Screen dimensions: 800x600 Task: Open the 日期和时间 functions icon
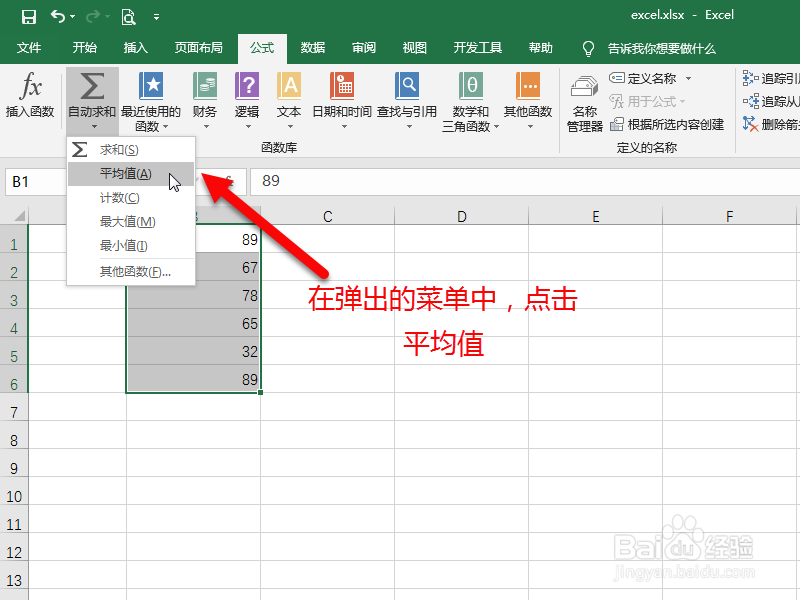342,86
